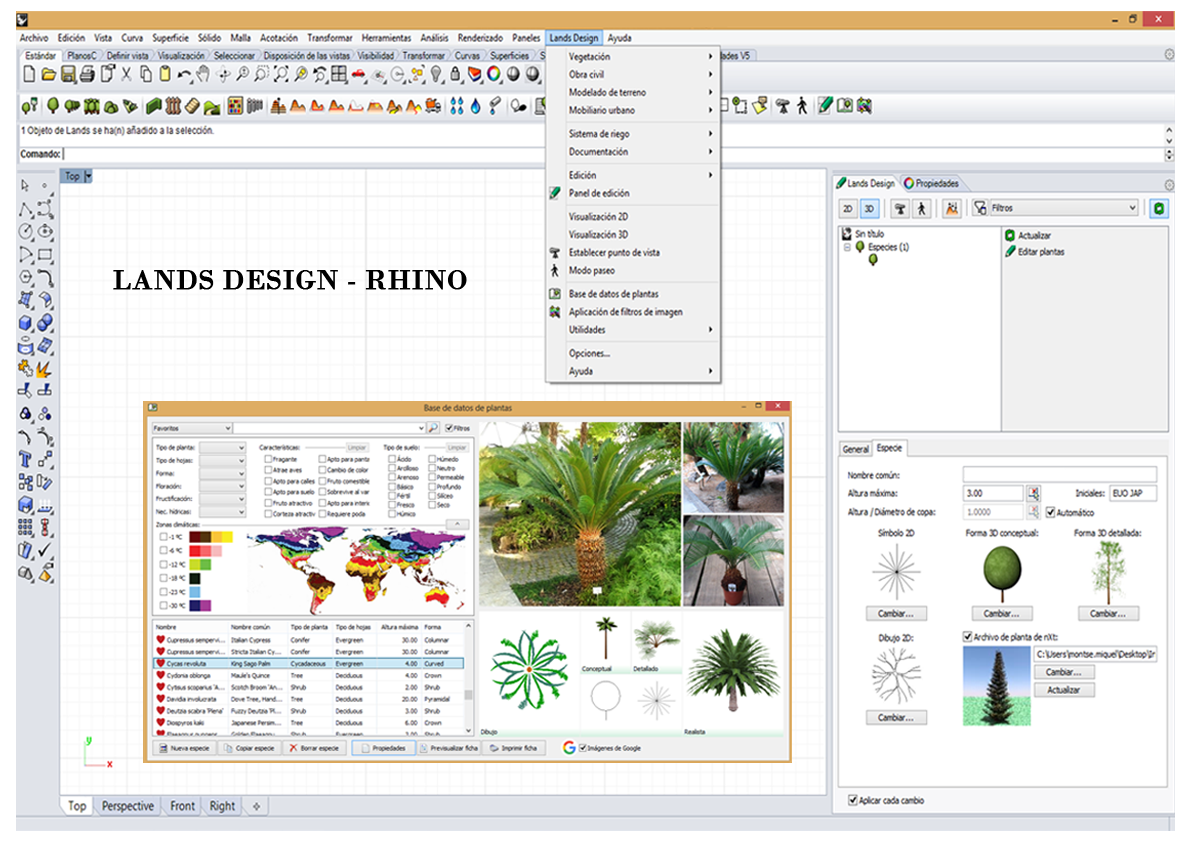Click the camera viewpoint icon in Lands panel

[900, 208]
